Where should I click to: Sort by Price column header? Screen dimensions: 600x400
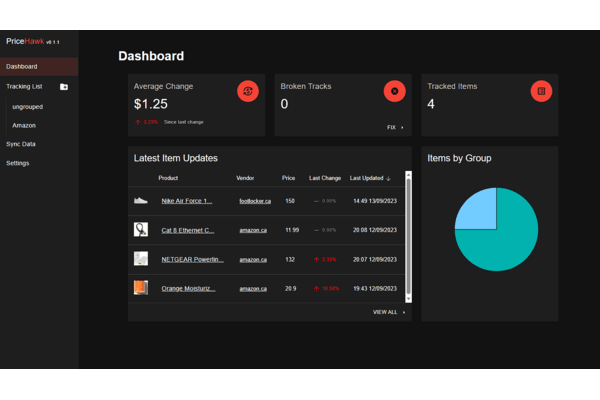pos(288,178)
